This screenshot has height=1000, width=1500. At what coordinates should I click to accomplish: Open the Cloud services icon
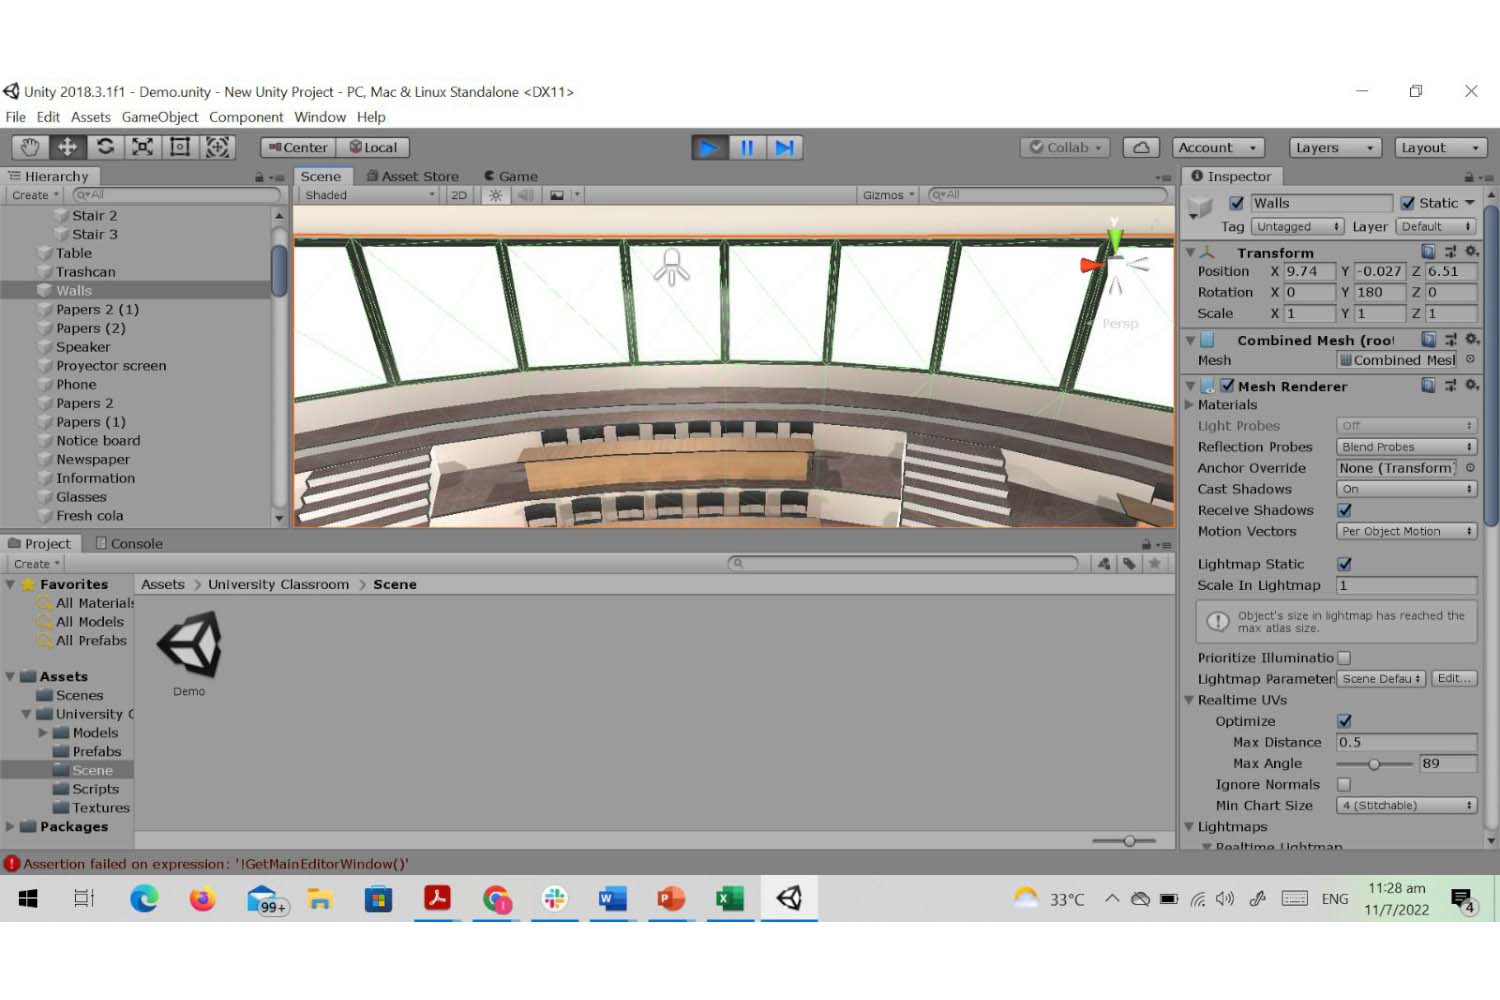point(1141,147)
